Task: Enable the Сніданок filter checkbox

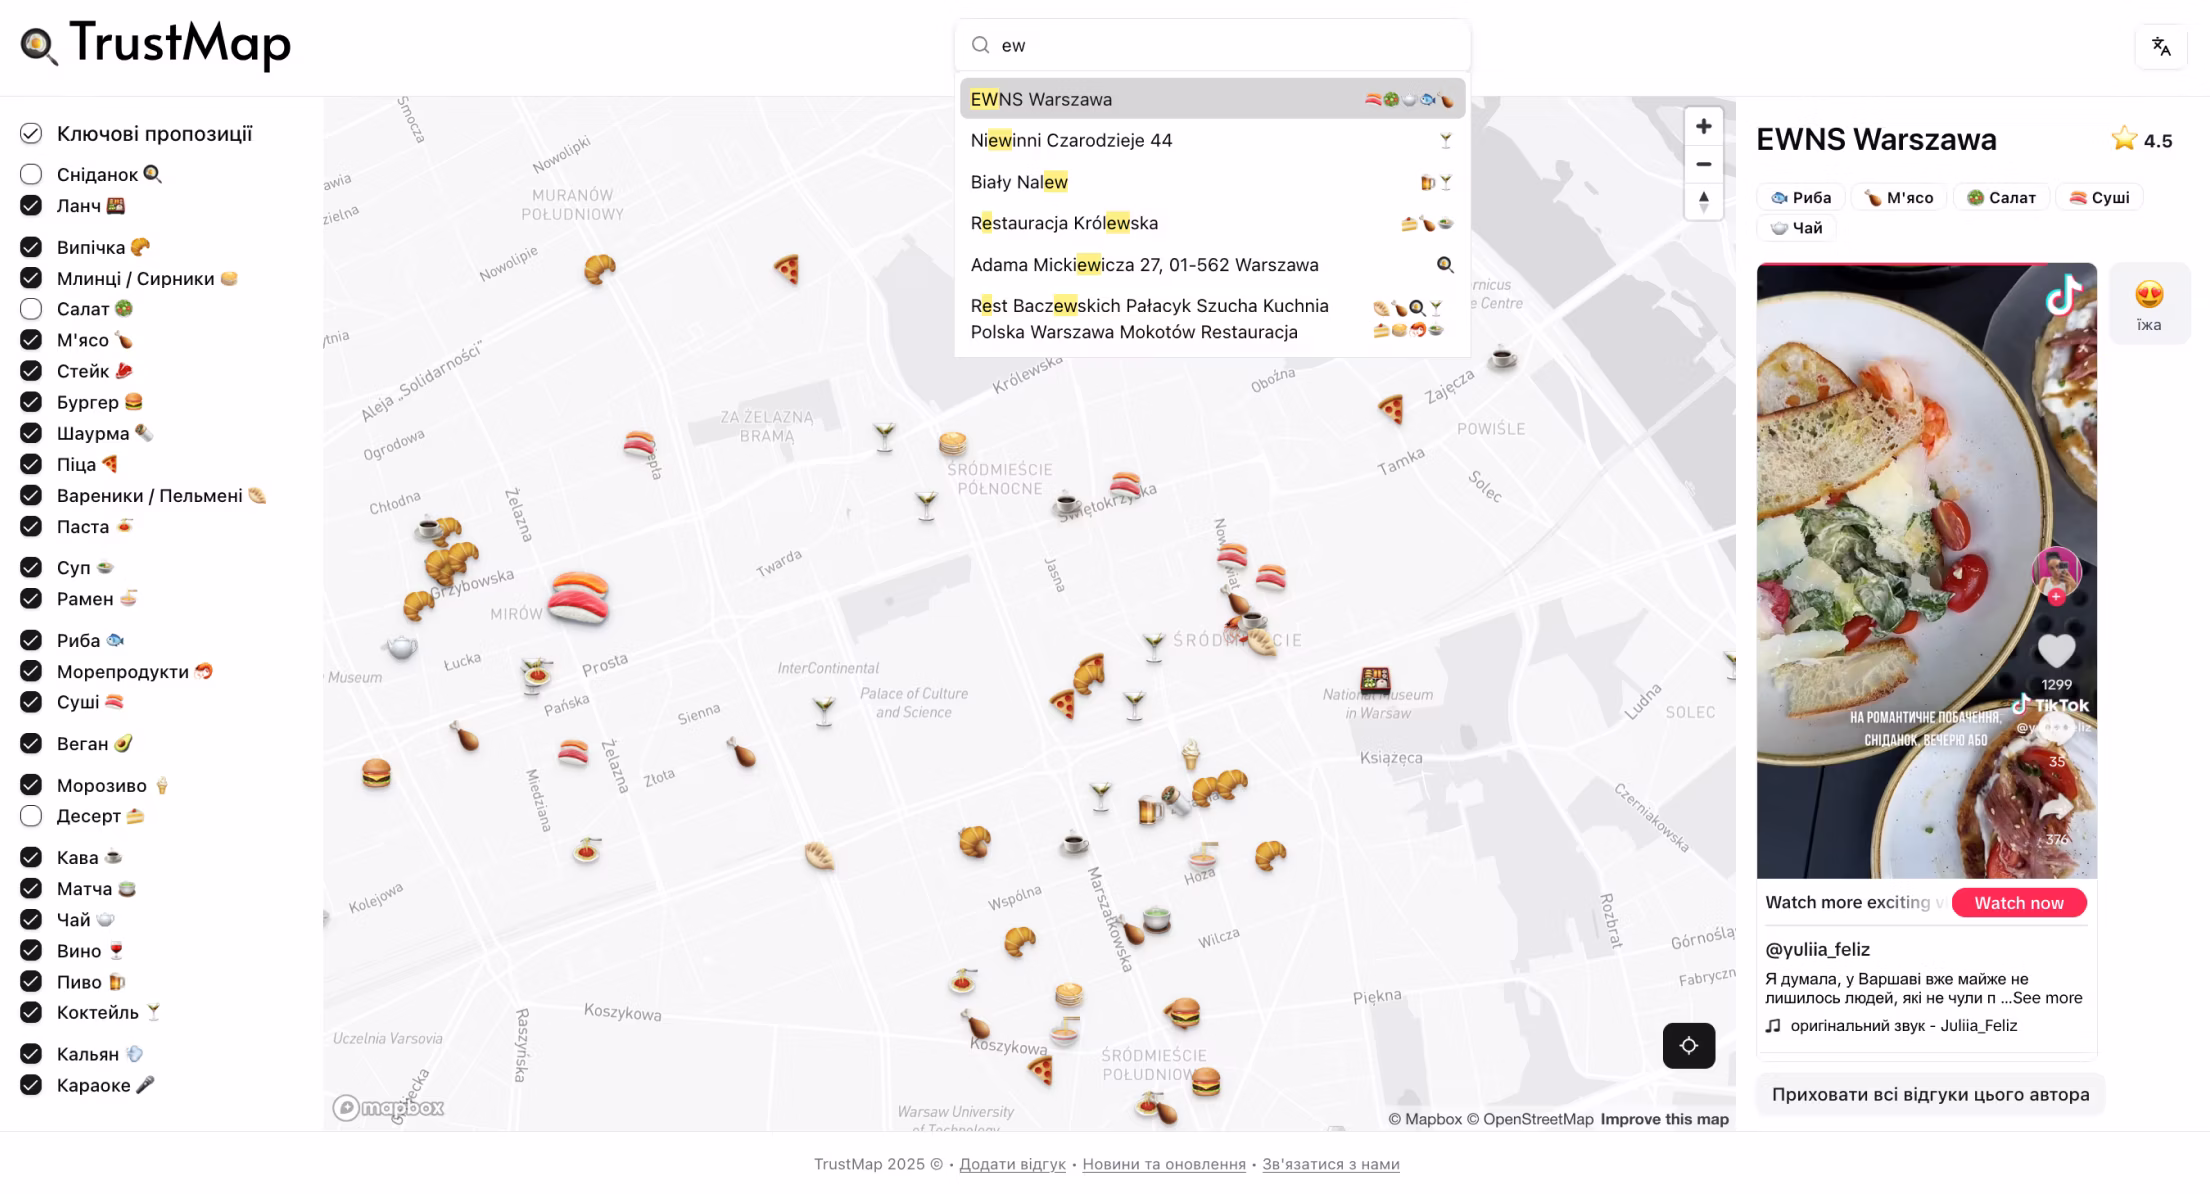Action: [31, 173]
